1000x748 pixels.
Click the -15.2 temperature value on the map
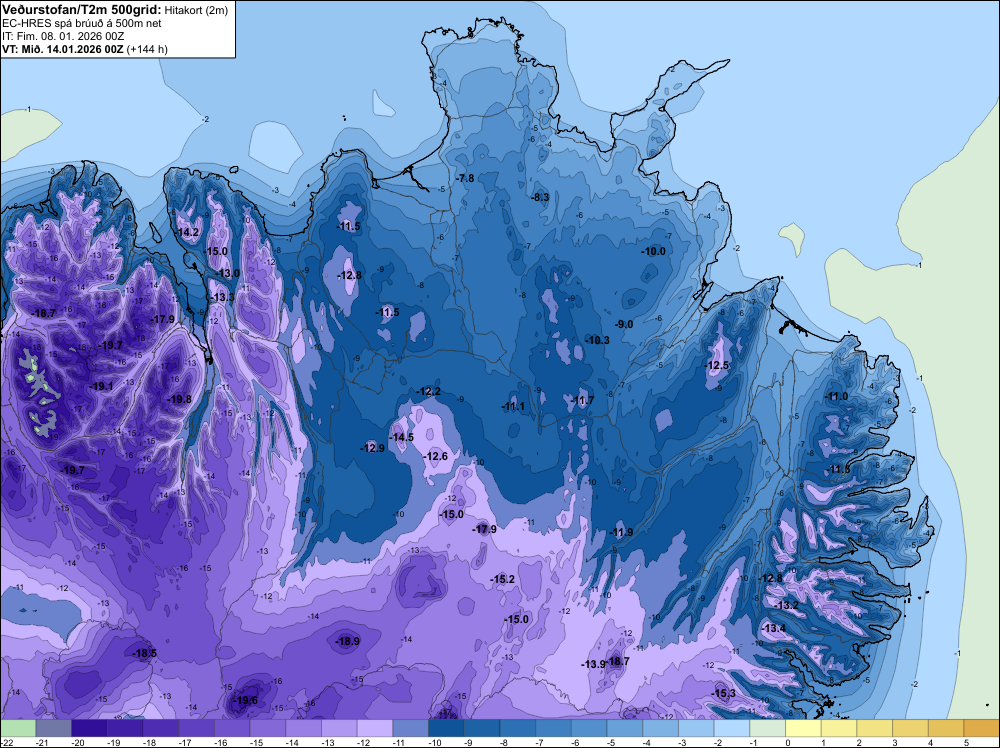502,579
